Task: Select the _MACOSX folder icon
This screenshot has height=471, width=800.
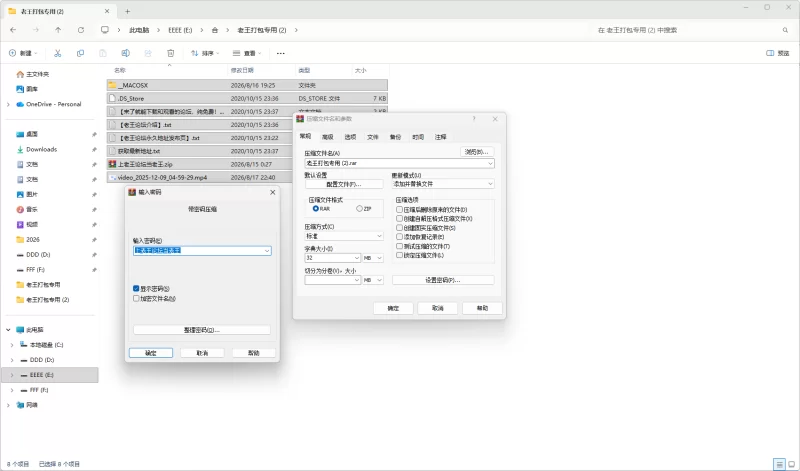Action: tap(112, 85)
